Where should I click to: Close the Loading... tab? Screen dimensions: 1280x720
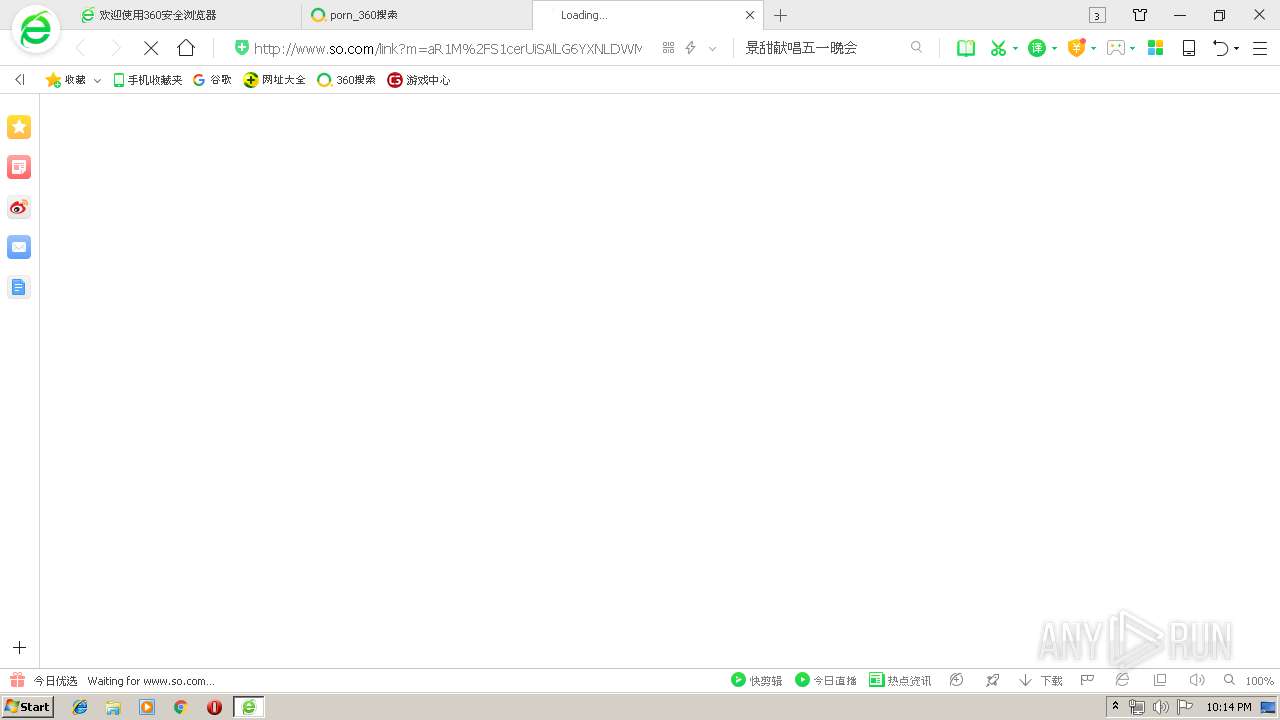(750, 15)
